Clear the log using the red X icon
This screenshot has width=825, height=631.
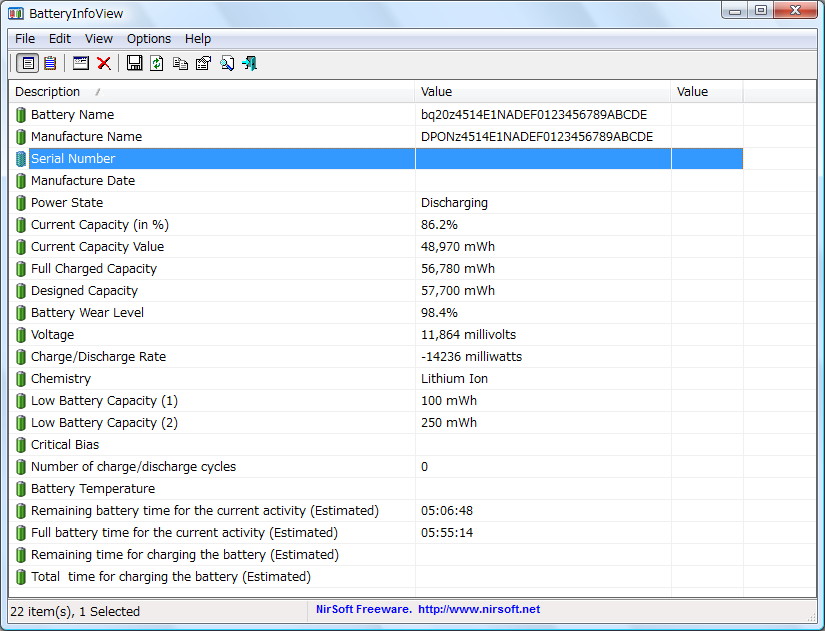click(x=103, y=62)
